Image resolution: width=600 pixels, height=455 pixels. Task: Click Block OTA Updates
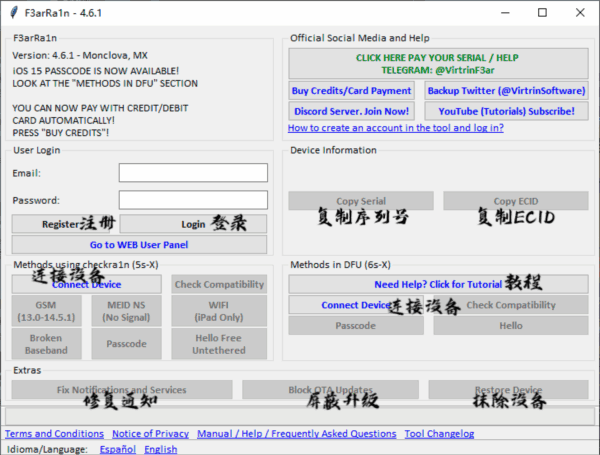point(330,390)
